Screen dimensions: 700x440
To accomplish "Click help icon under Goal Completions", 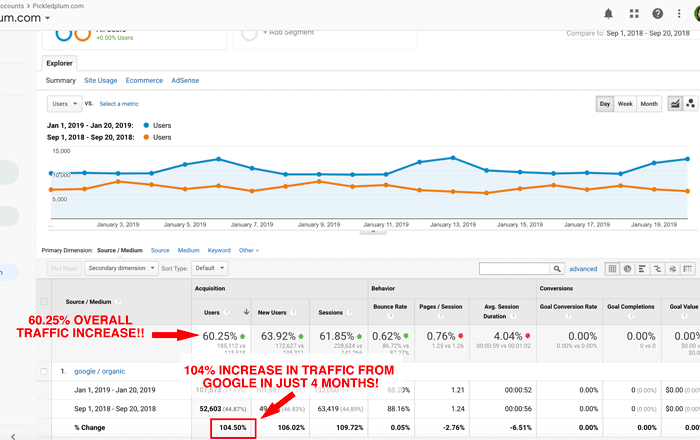I will tap(631, 316).
